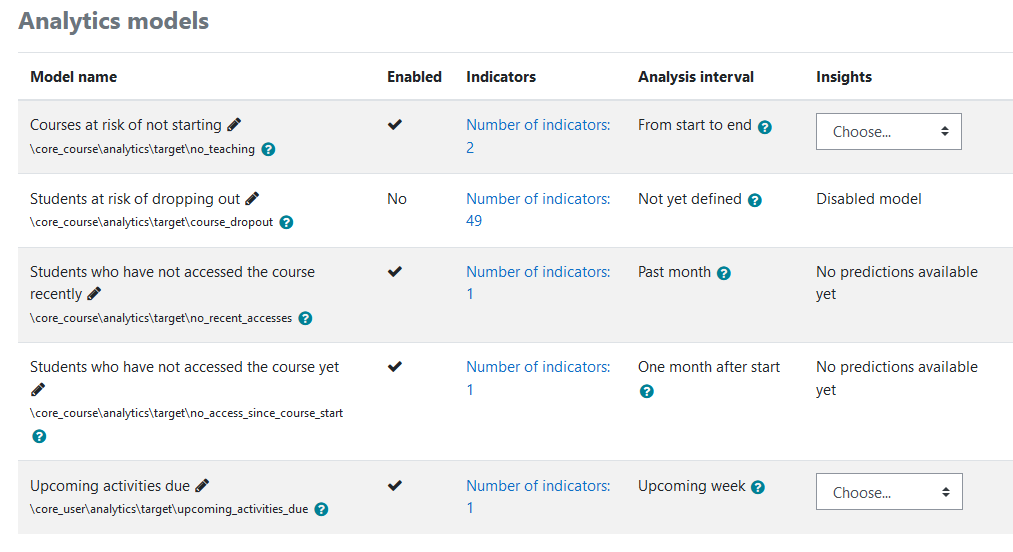Click enabled checkmark for 'Courses at risk of not starting'
The width and height of the screenshot is (1013, 552).
[395, 124]
